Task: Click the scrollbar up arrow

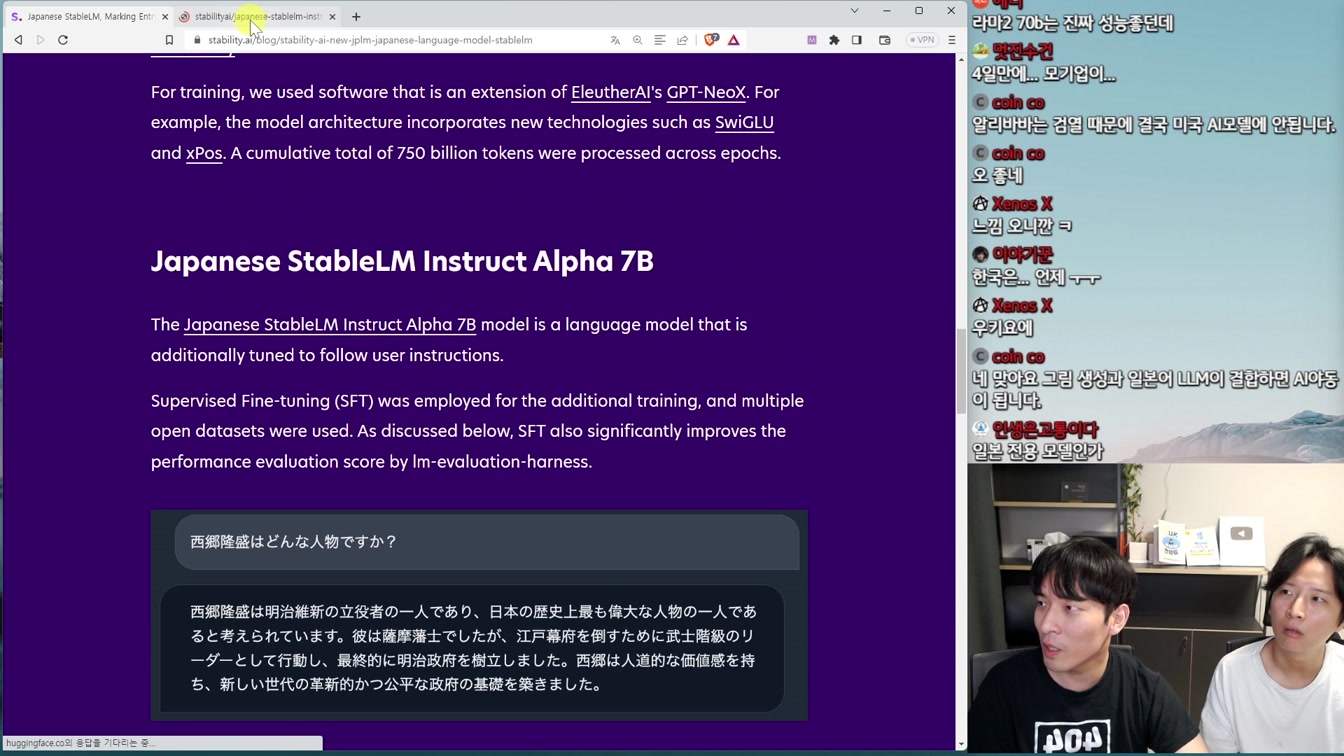Action: tap(961, 59)
